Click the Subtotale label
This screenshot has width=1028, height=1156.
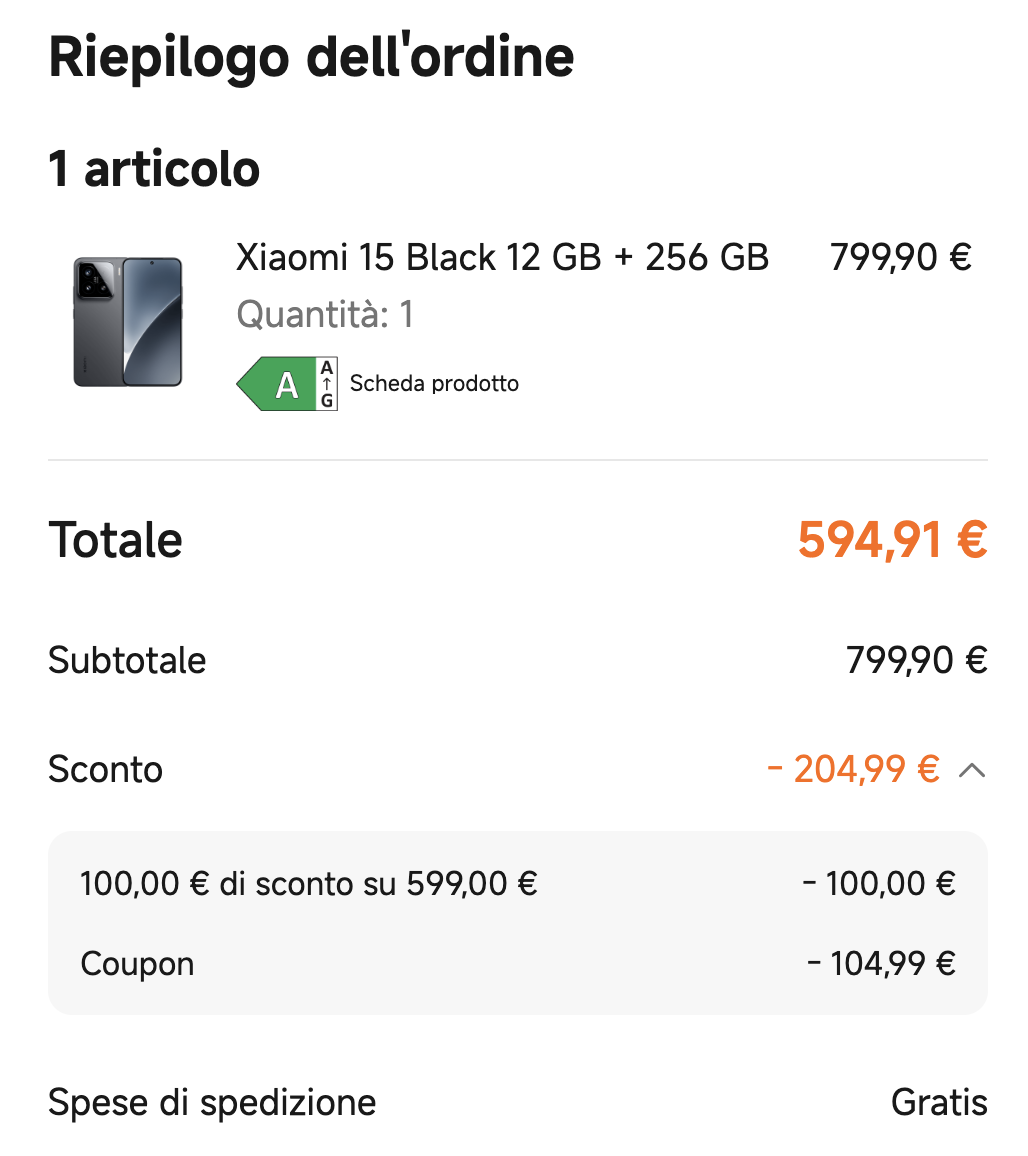tap(127, 660)
